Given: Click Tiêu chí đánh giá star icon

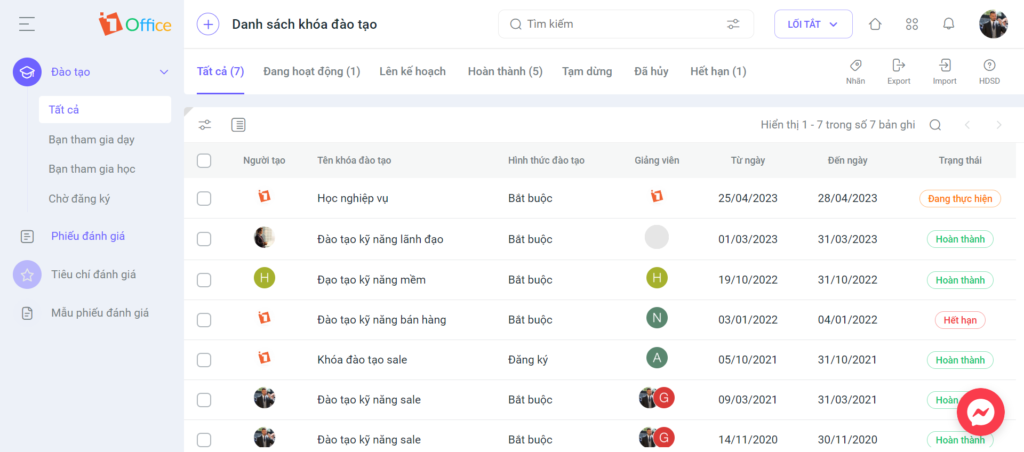Looking at the screenshot, I should tap(27, 275).
